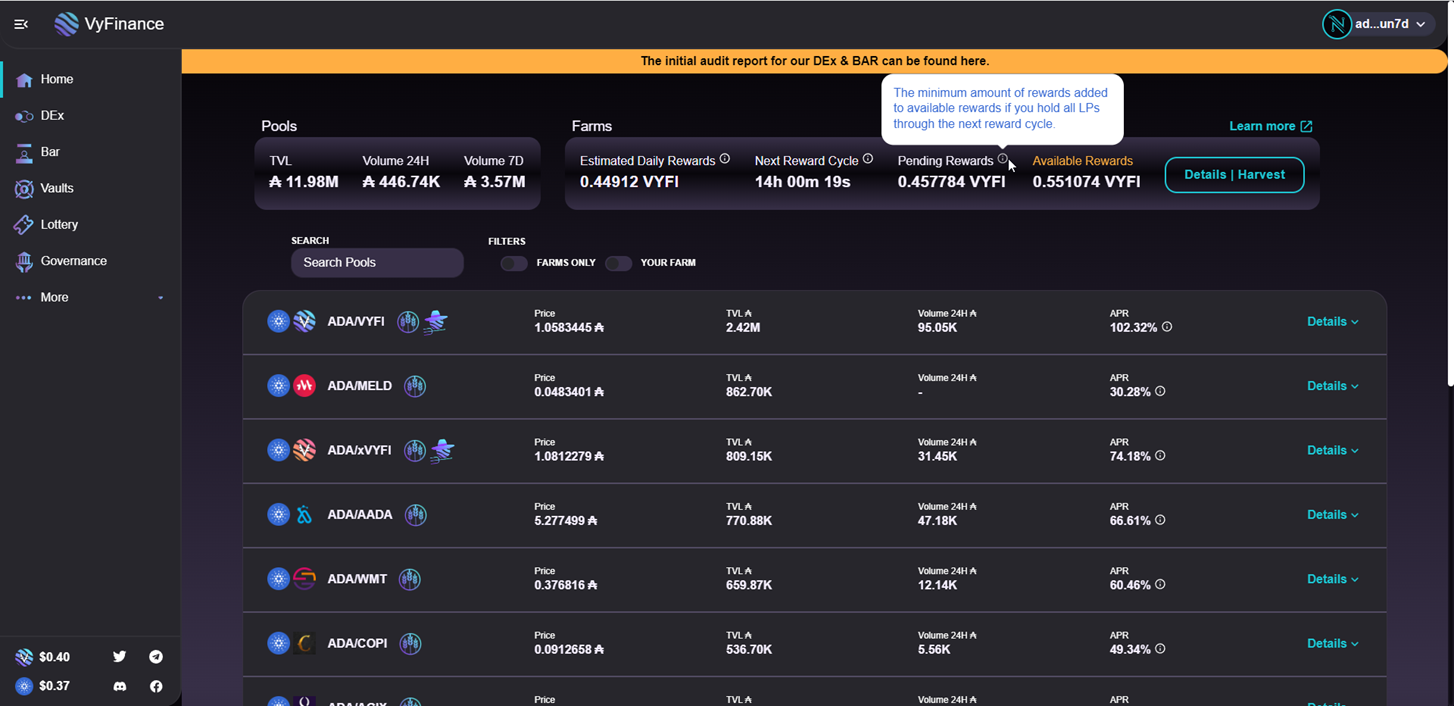Click the Search Pools input field

point(377,262)
